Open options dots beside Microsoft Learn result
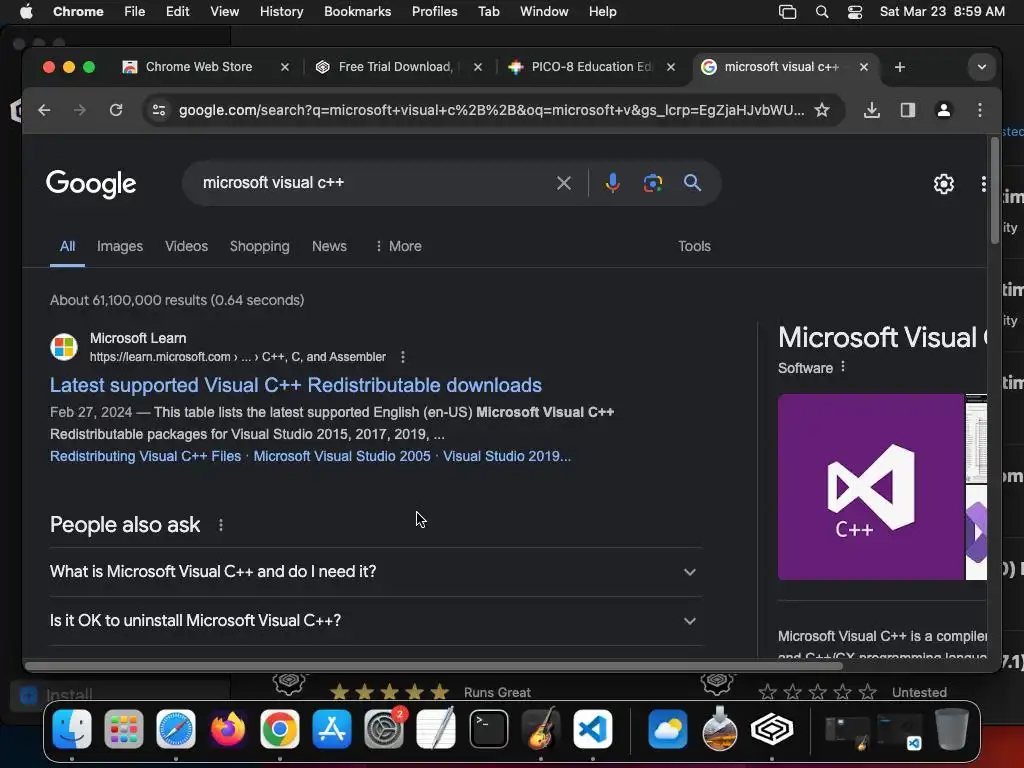 point(403,357)
